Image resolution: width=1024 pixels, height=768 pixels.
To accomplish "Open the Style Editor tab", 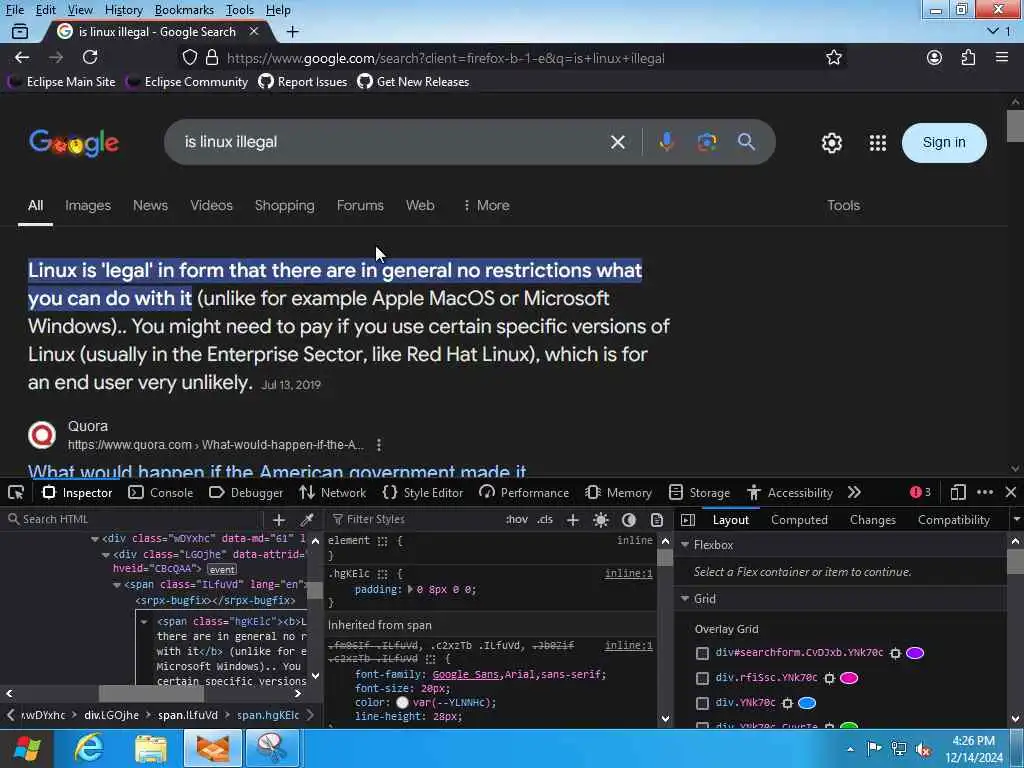I will [x=423, y=492].
